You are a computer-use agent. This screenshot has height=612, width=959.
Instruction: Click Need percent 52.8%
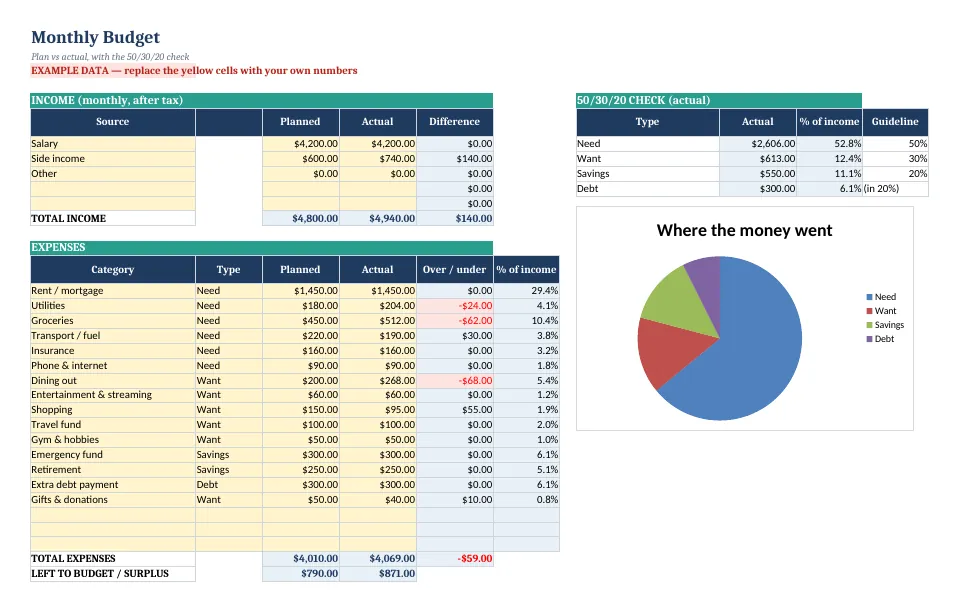(x=829, y=144)
